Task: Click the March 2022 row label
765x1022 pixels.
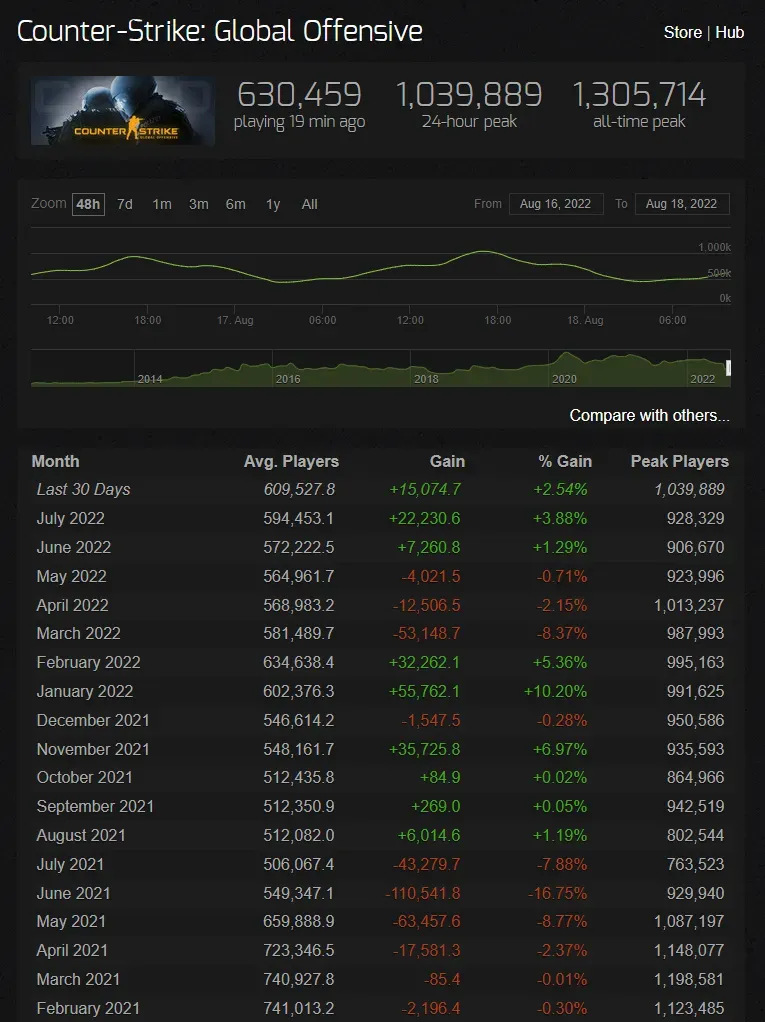Action: (78, 633)
